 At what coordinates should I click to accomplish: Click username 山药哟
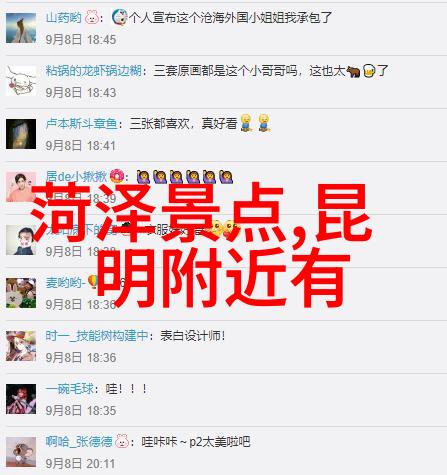[x=63, y=17]
